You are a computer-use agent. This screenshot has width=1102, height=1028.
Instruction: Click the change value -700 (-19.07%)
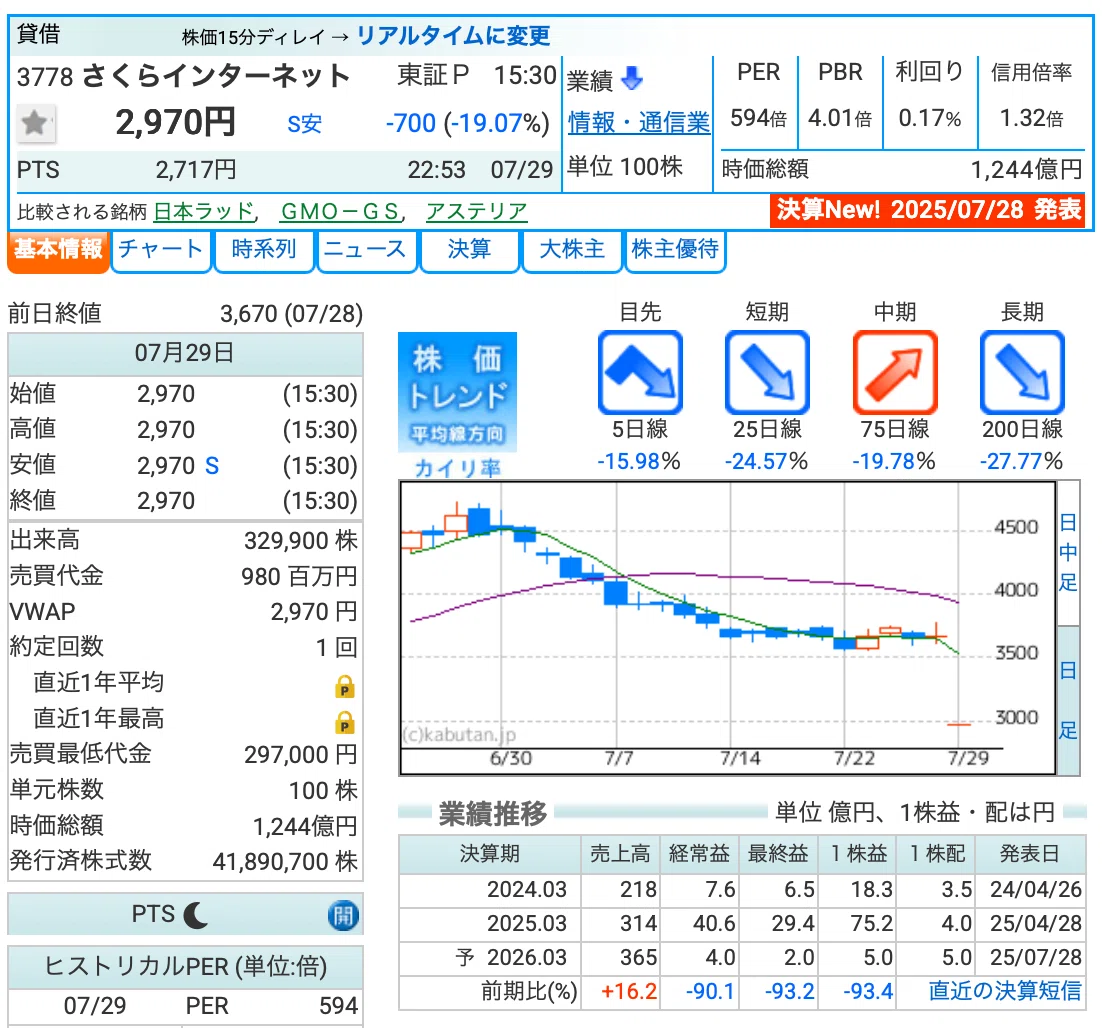click(467, 124)
